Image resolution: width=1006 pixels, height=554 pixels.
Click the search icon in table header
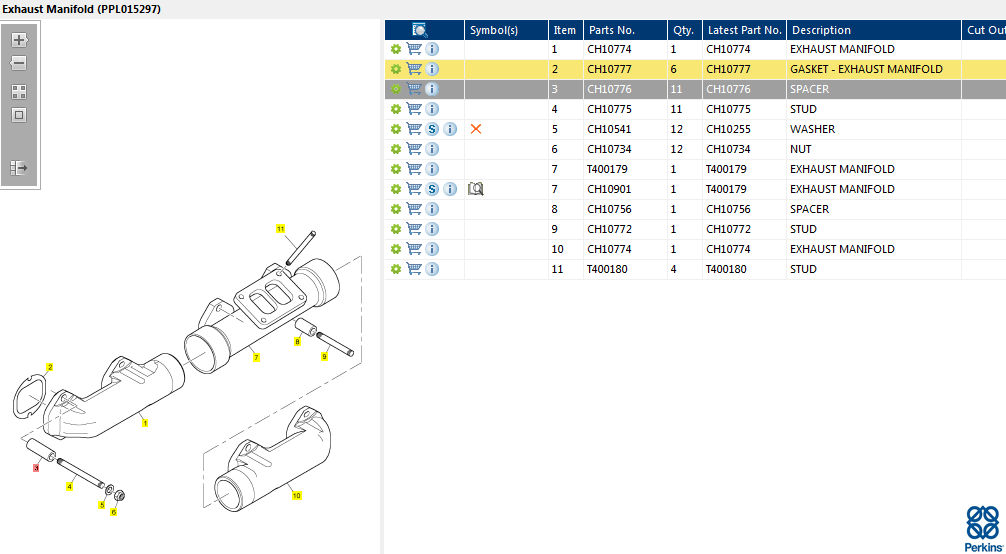pyautogui.click(x=420, y=30)
